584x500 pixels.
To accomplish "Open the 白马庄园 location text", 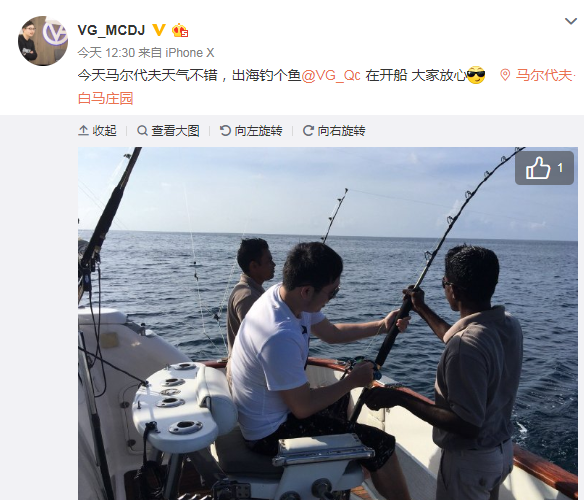I will coord(105,98).
